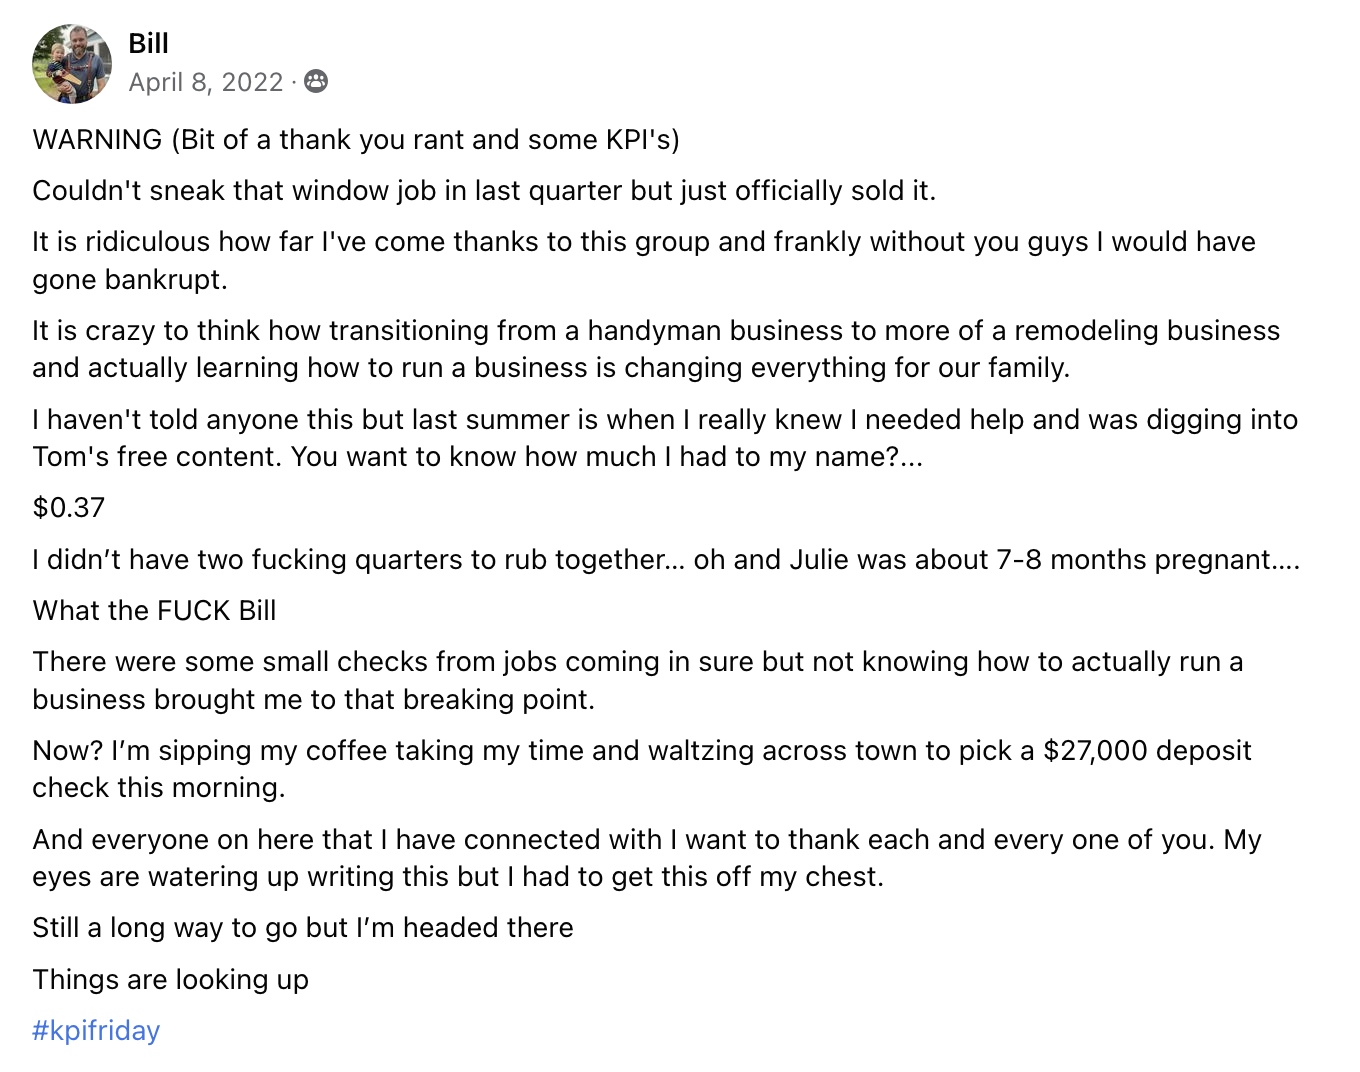This screenshot has width=1360, height=1072.
Task: Click the "Still a long way to go" line
Action: (302, 928)
